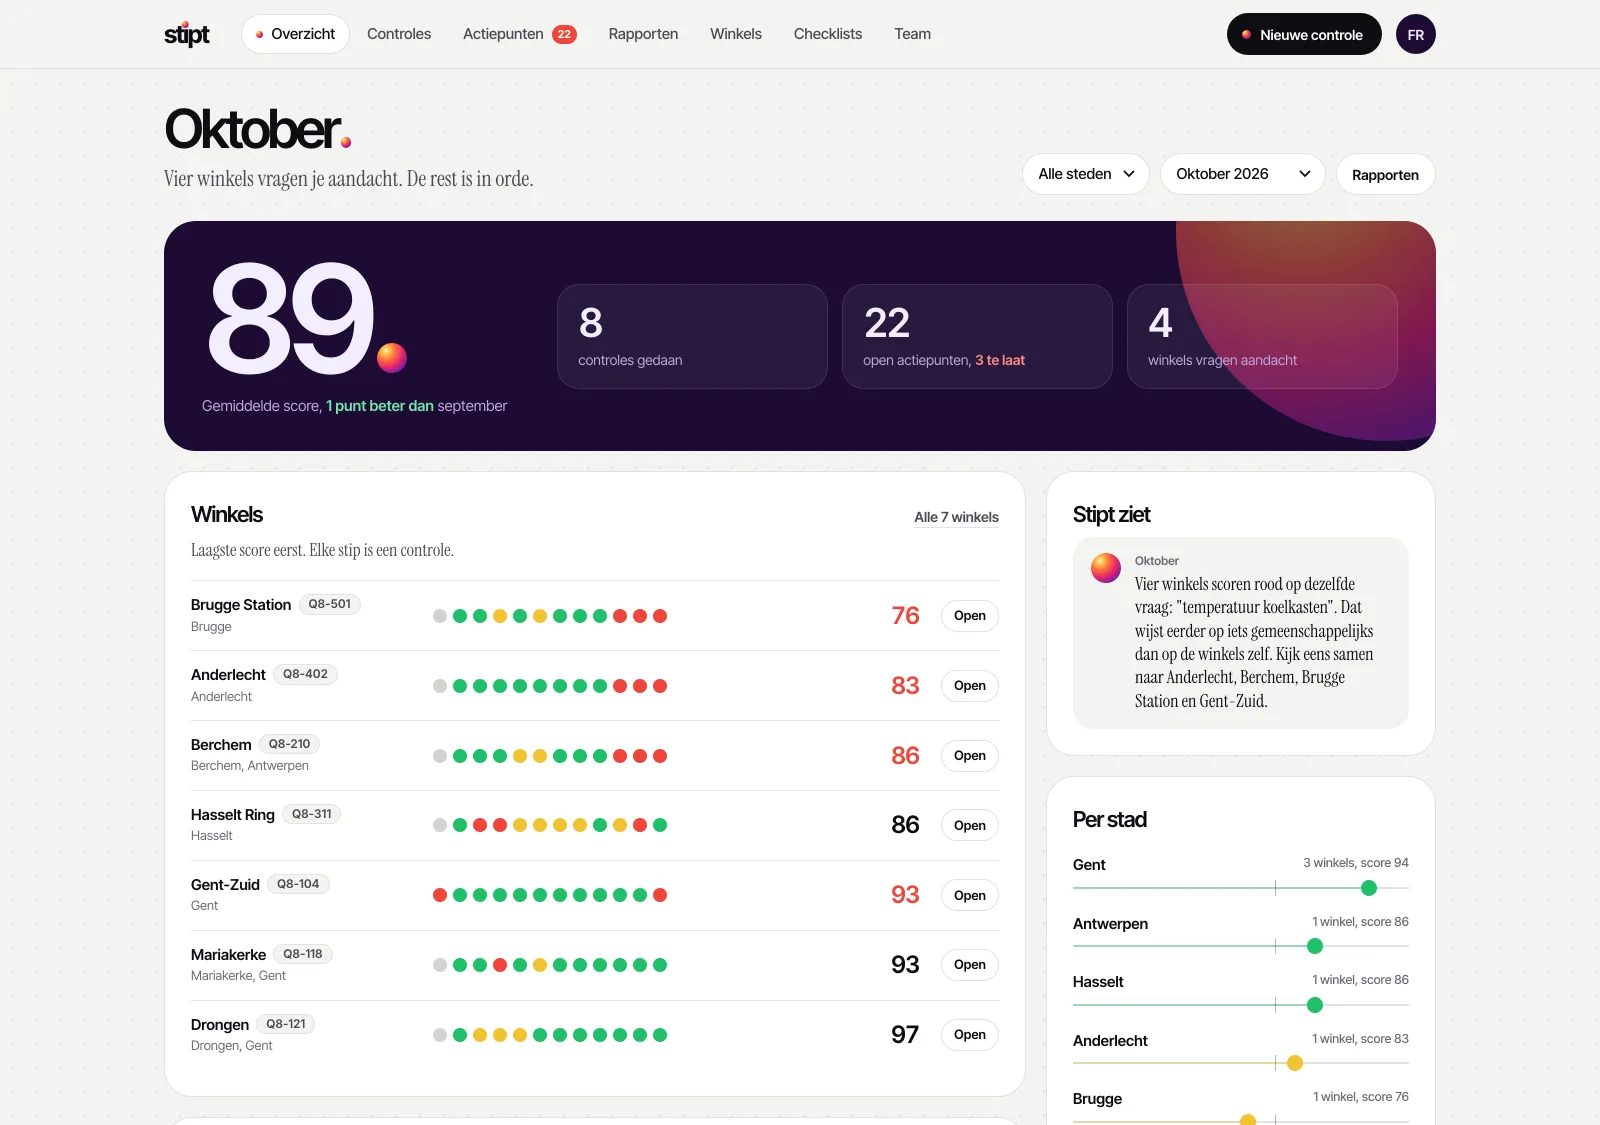Click the Actiepunten badge showing 22

[565, 34]
